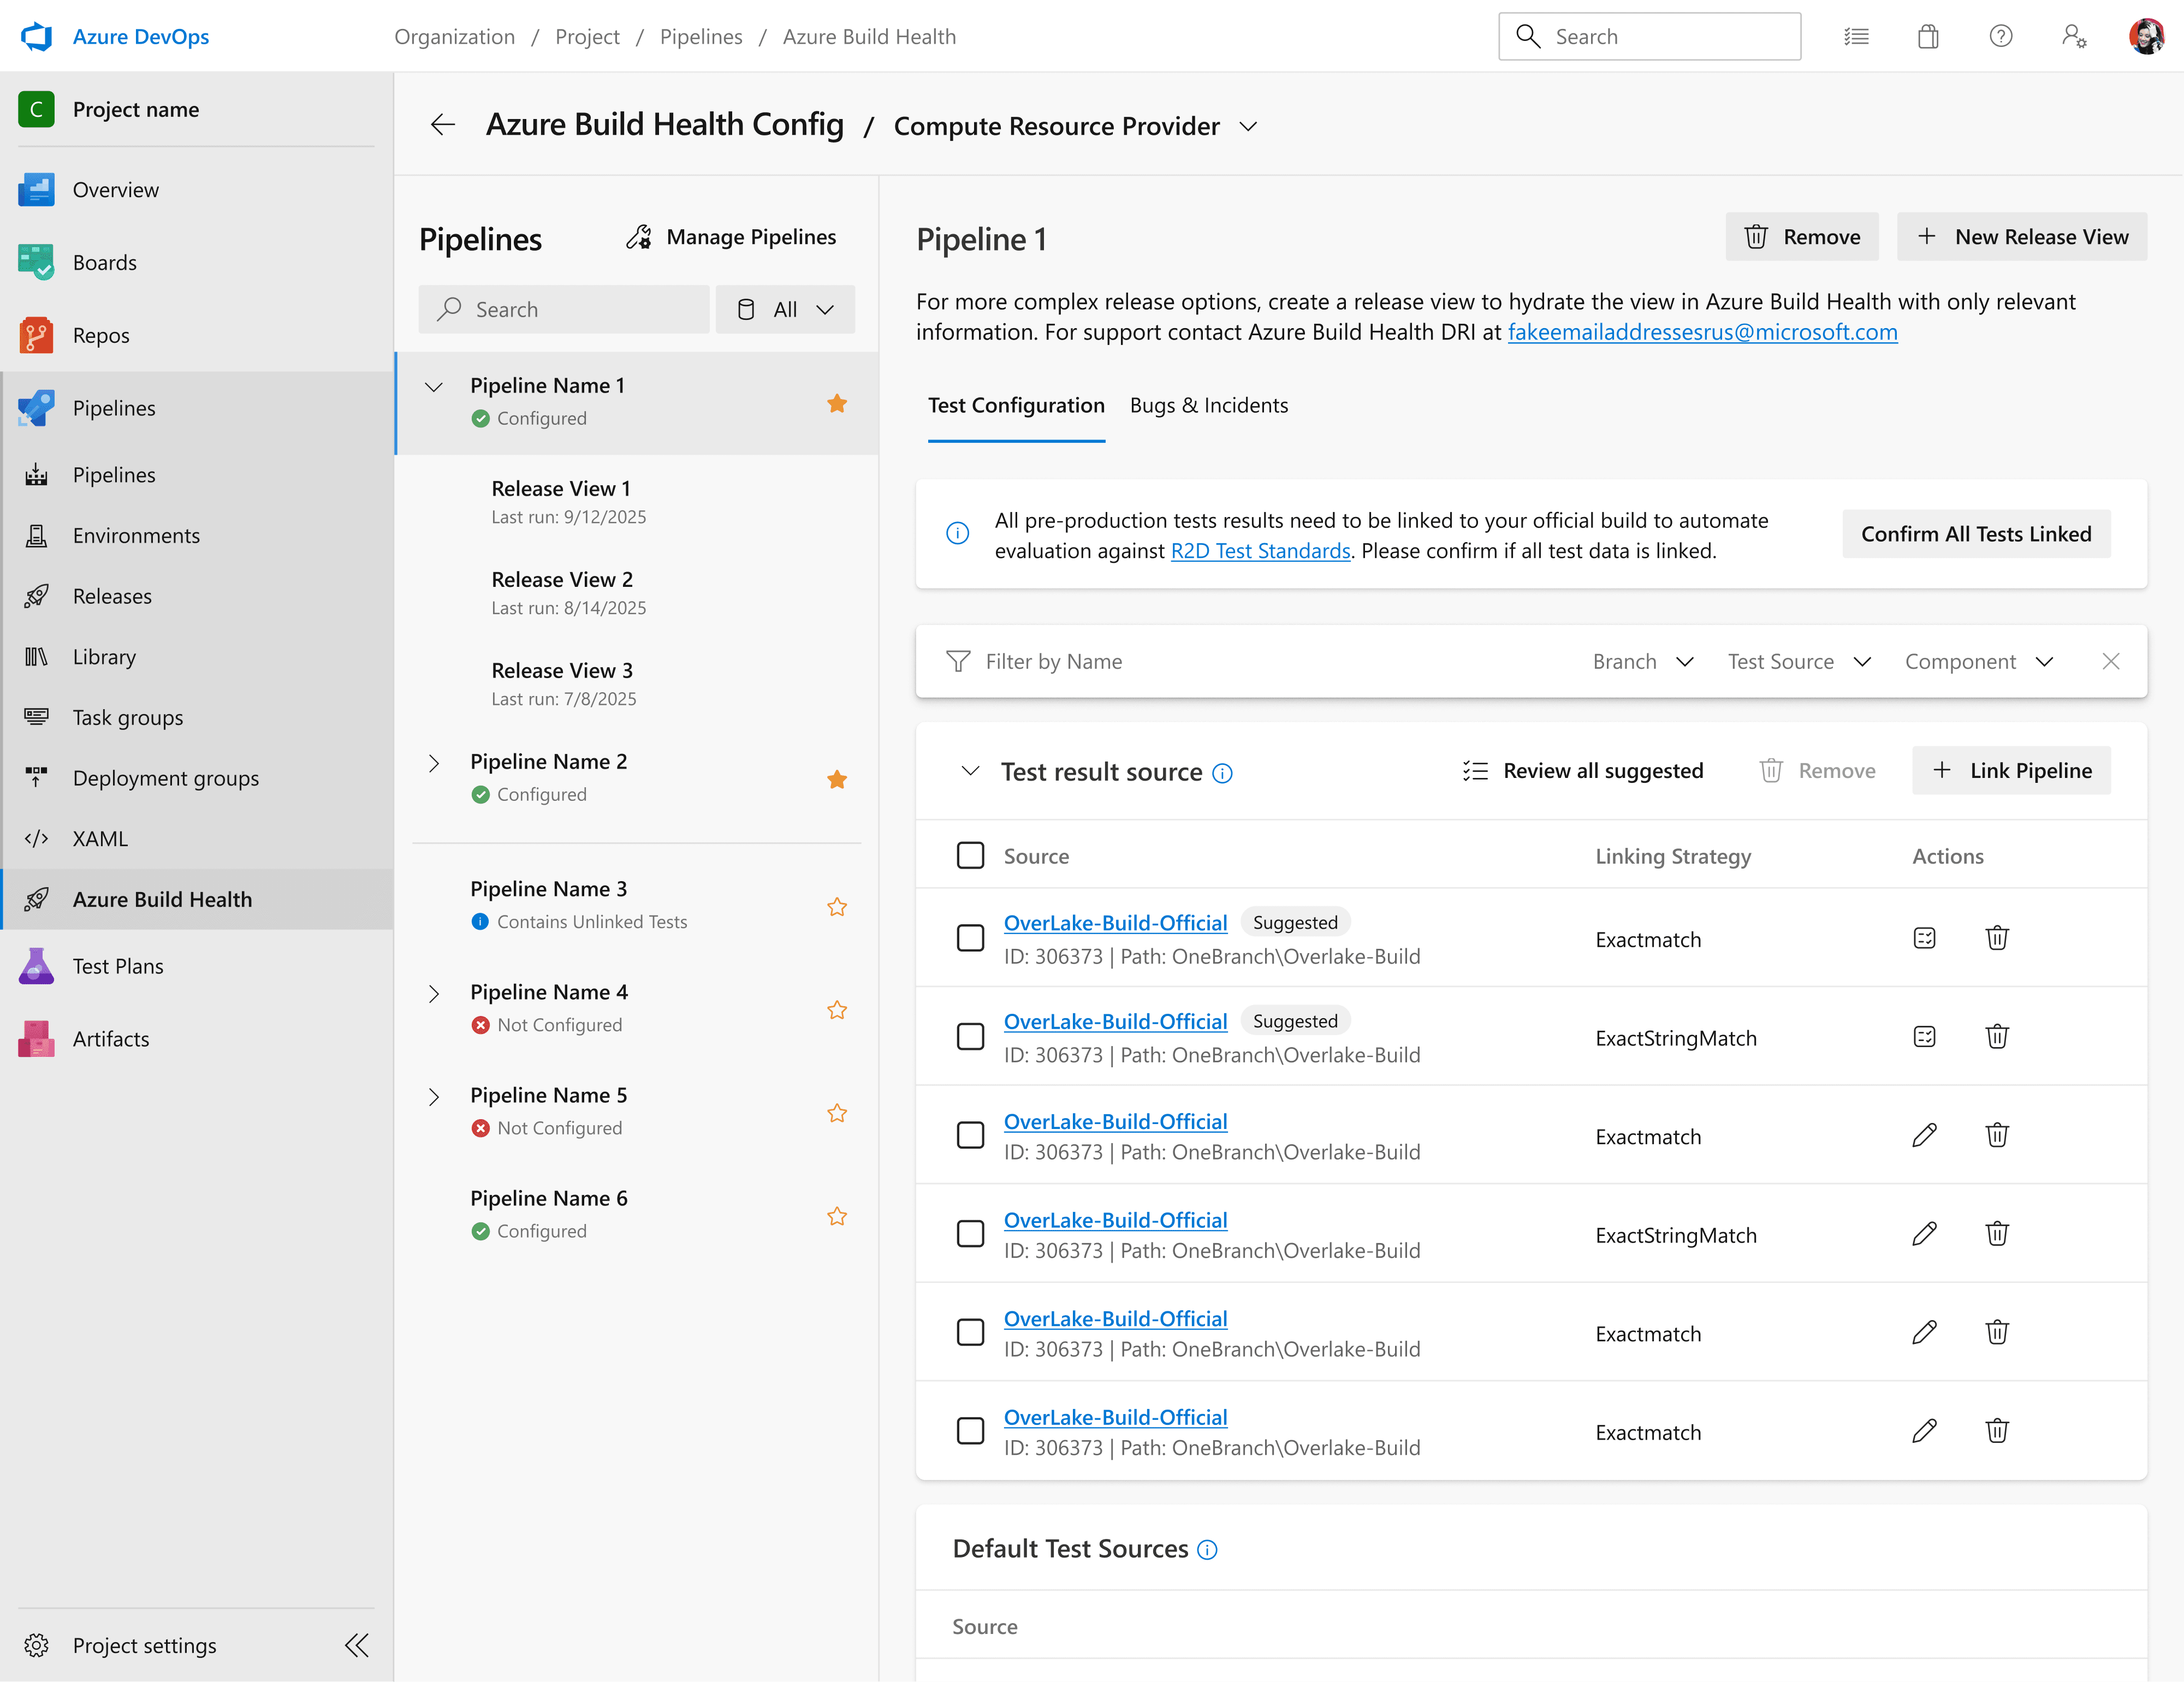Screen dimensions: 2184x1682
Task: Open the All pipelines filter dropdown
Action: click(785, 309)
